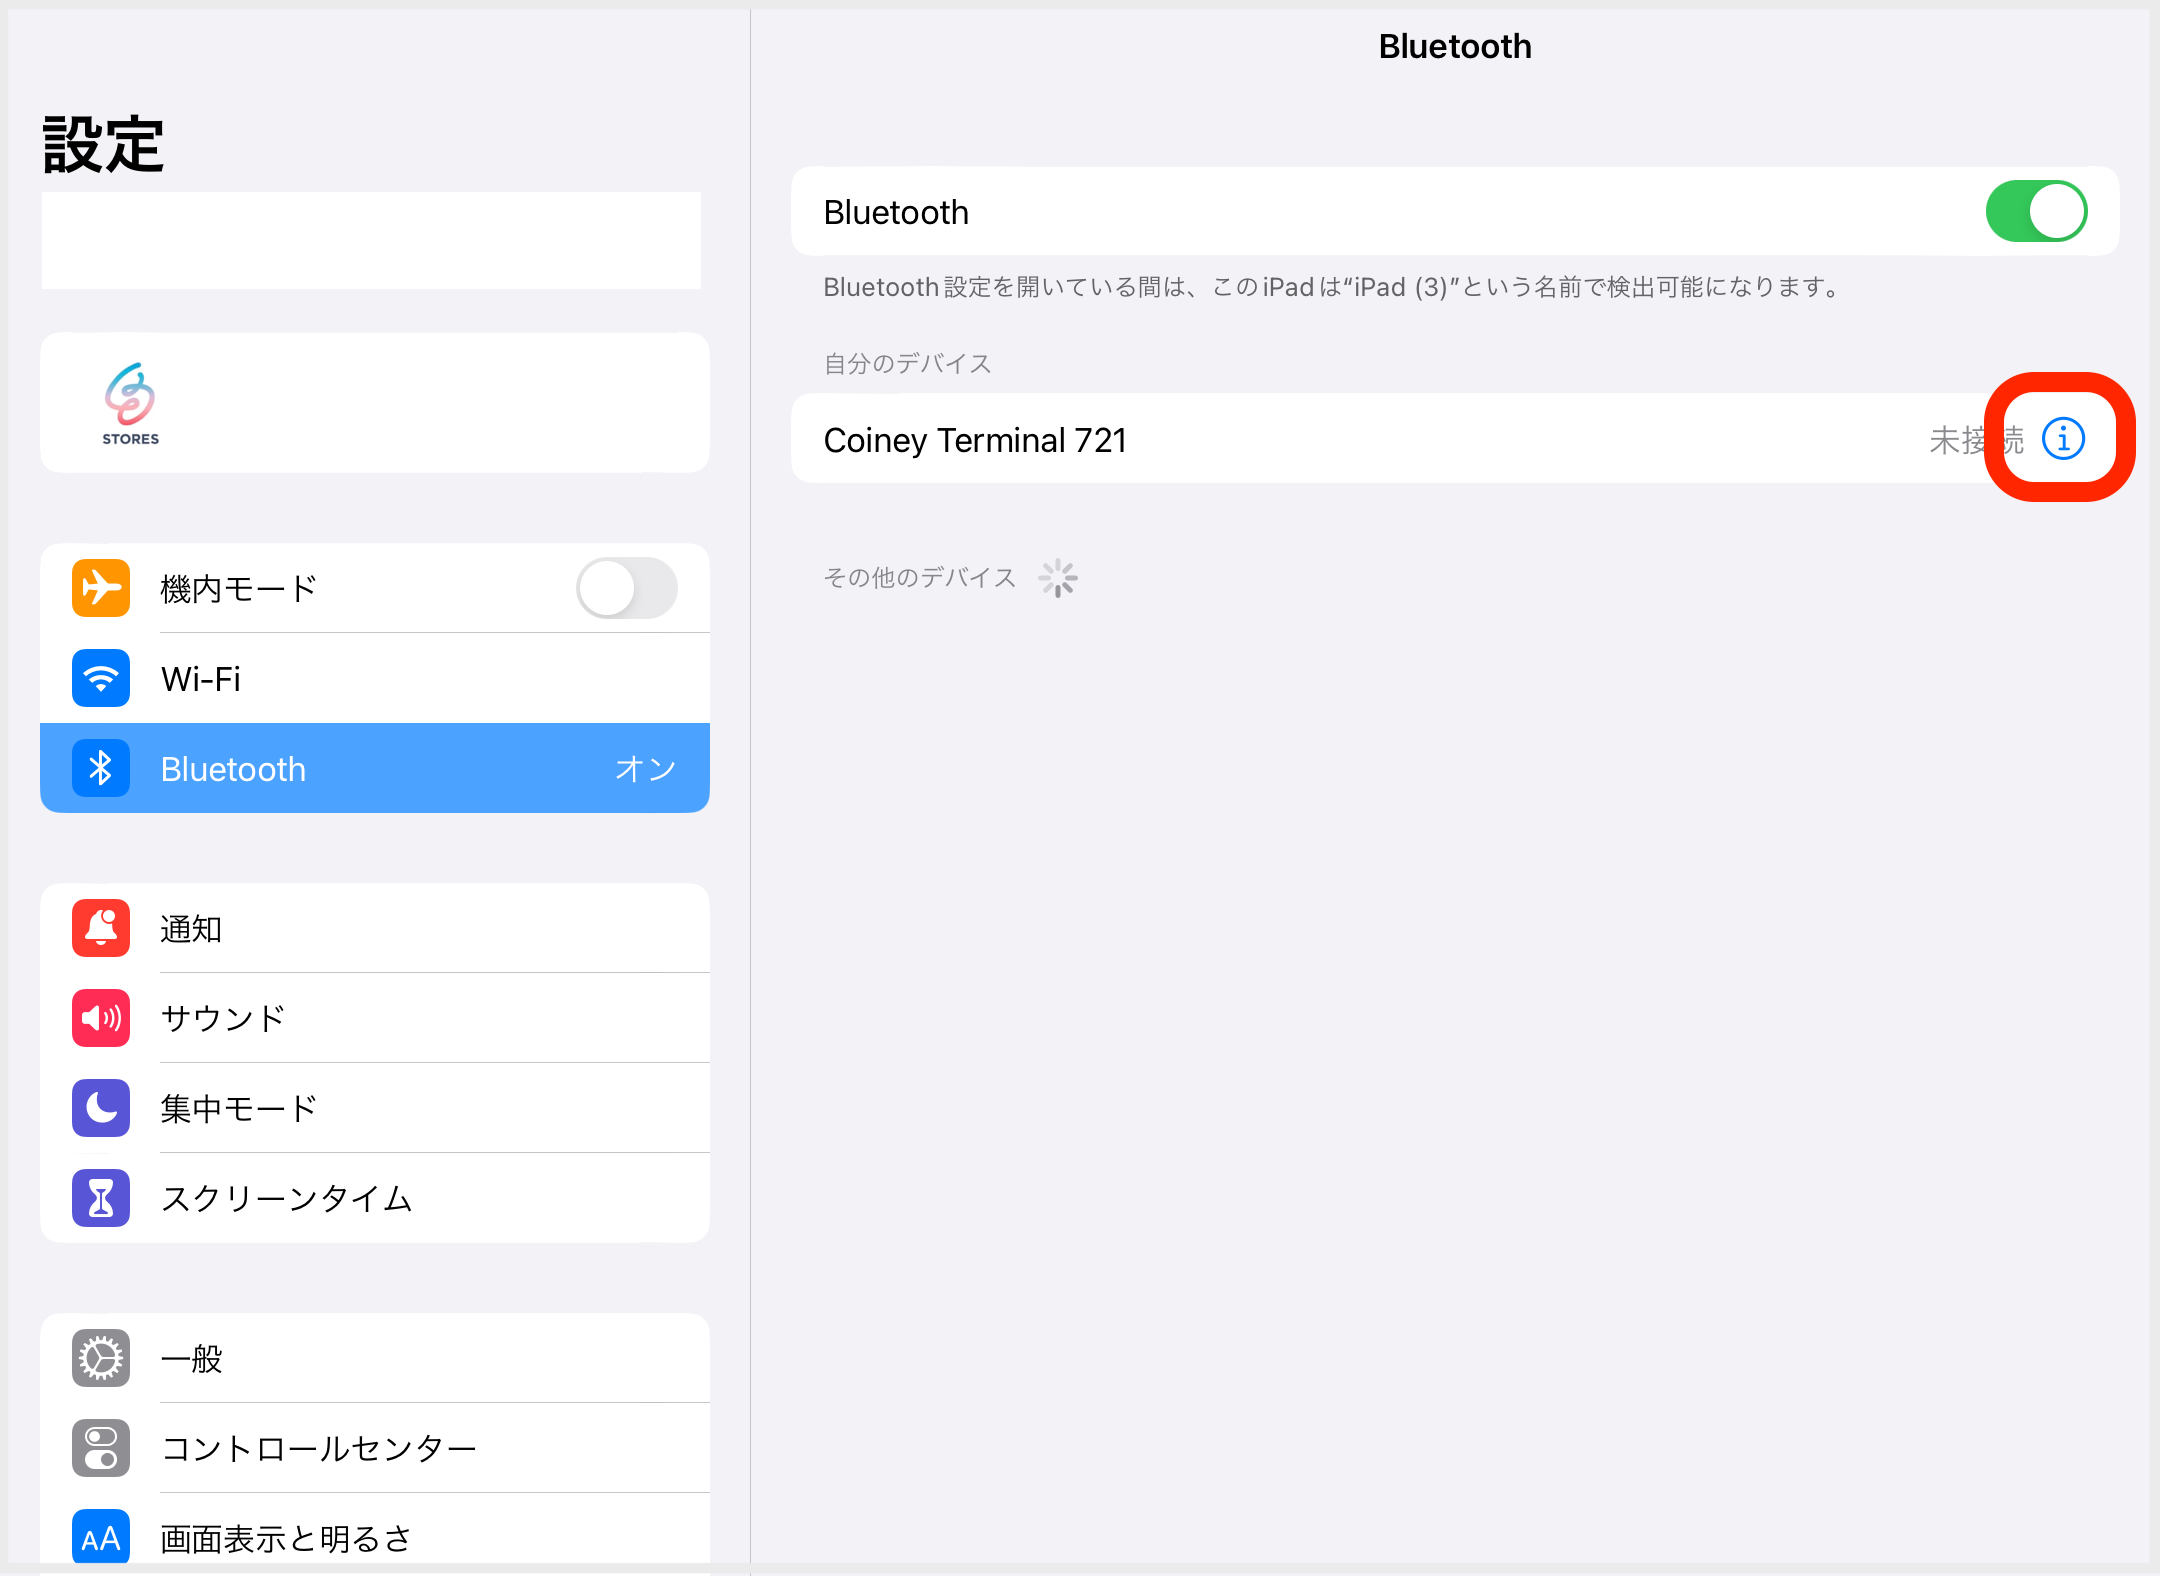Tap the iPad (3) discoverable description text

coord(1332,287)
